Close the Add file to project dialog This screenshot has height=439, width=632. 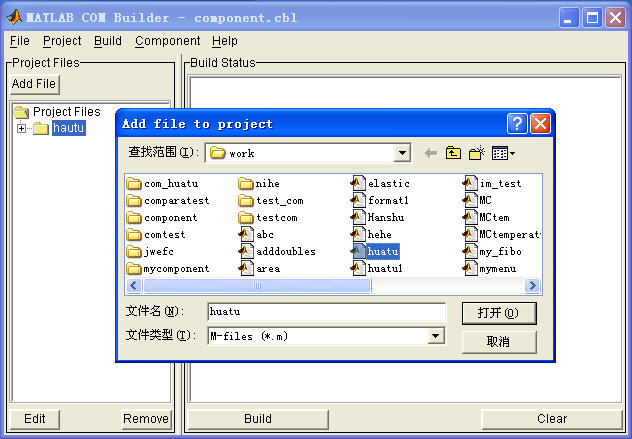(541, 123)
